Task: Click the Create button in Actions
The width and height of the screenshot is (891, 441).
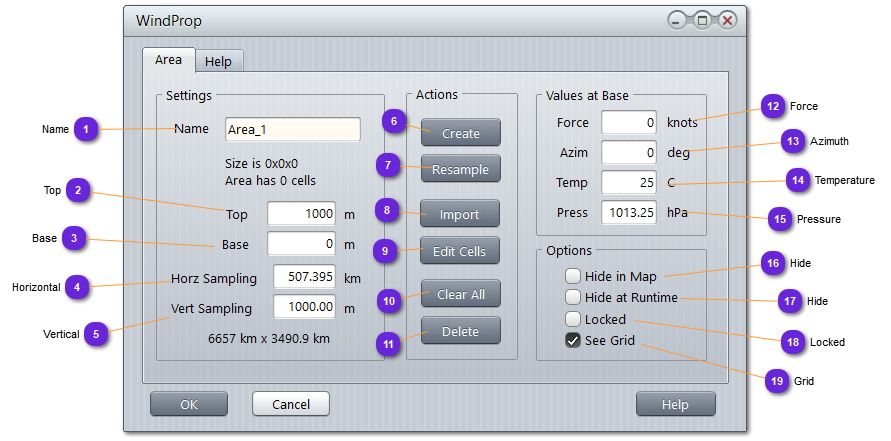Action: tap(460, 133)
